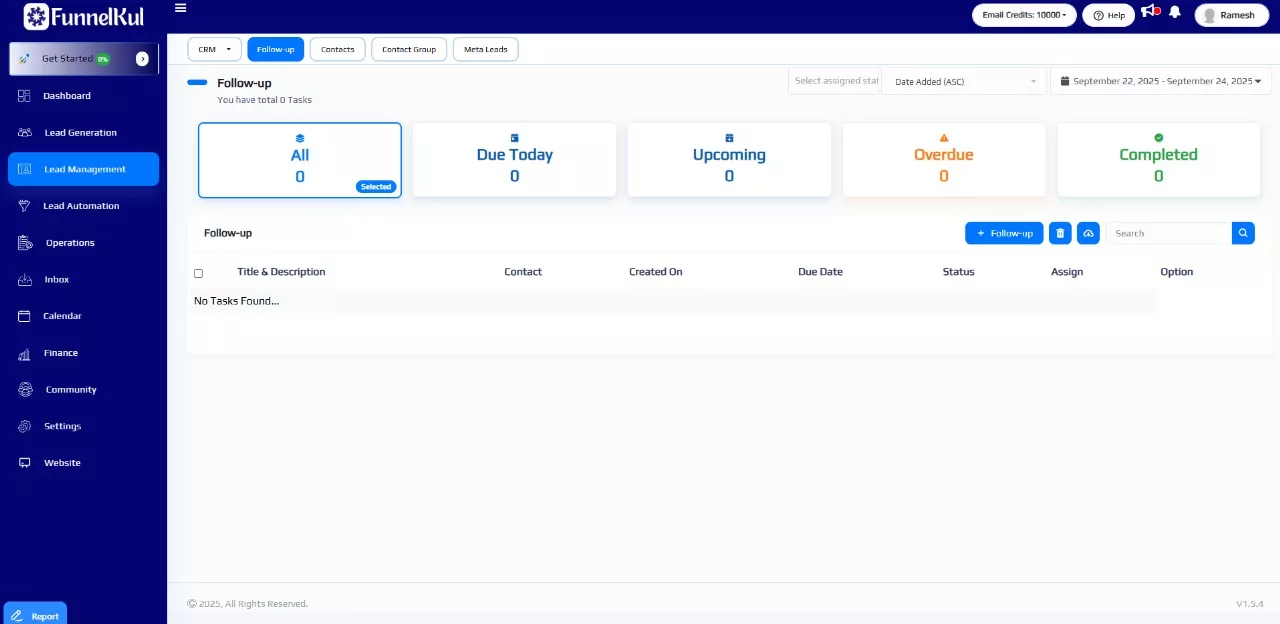Select the Completed filter card
This screenshot has height=624, width=1280.
1158,160
